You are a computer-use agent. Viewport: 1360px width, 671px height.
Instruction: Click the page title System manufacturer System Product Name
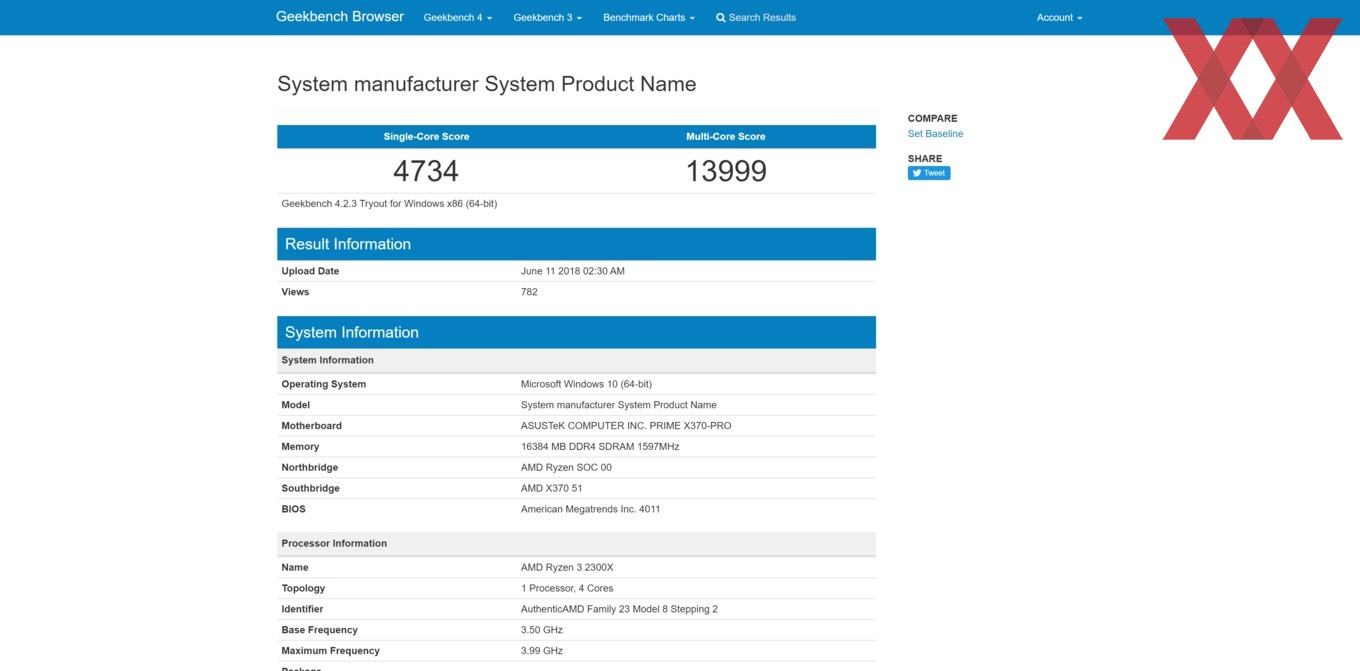click(x=486, y=84)
